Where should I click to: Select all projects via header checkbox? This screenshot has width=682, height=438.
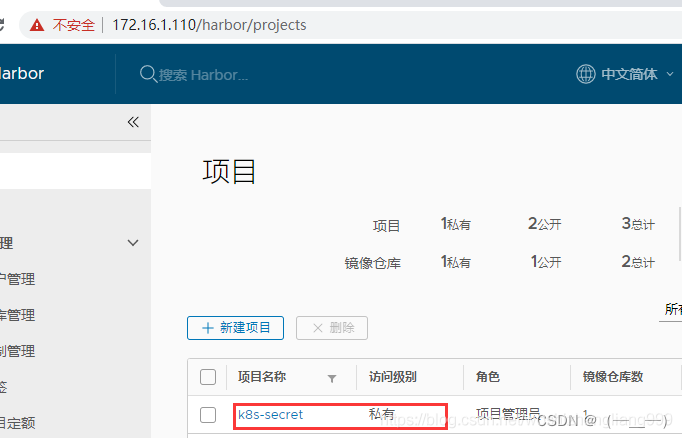[208, 377]
